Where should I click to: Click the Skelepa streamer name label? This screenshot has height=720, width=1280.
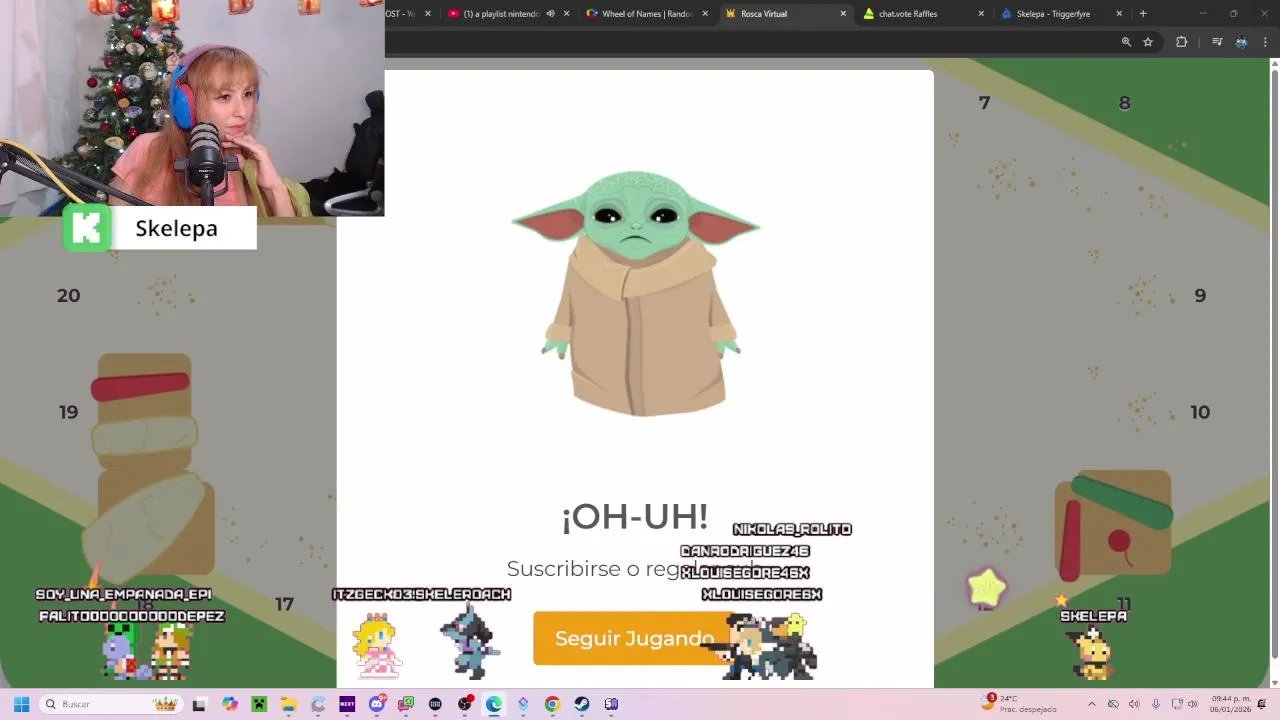[176, 228]
